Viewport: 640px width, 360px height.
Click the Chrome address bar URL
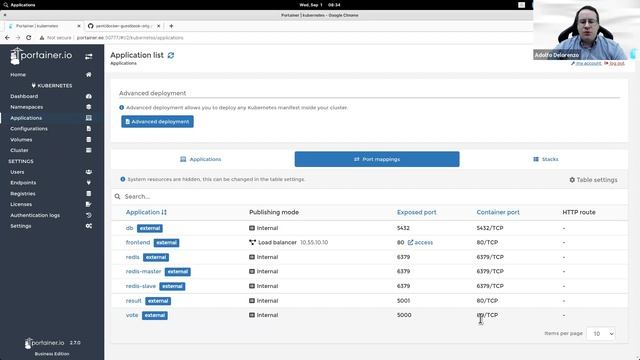(x=130, y=38)
